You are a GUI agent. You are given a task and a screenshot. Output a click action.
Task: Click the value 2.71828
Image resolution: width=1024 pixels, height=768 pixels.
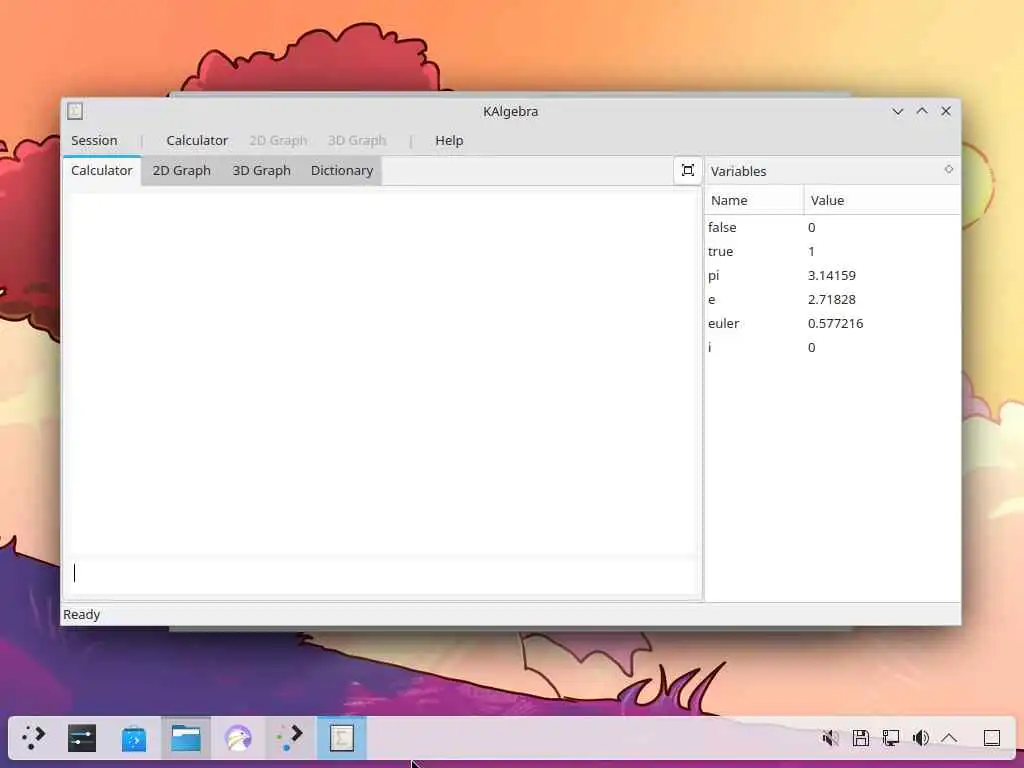(x=831, y=299)
